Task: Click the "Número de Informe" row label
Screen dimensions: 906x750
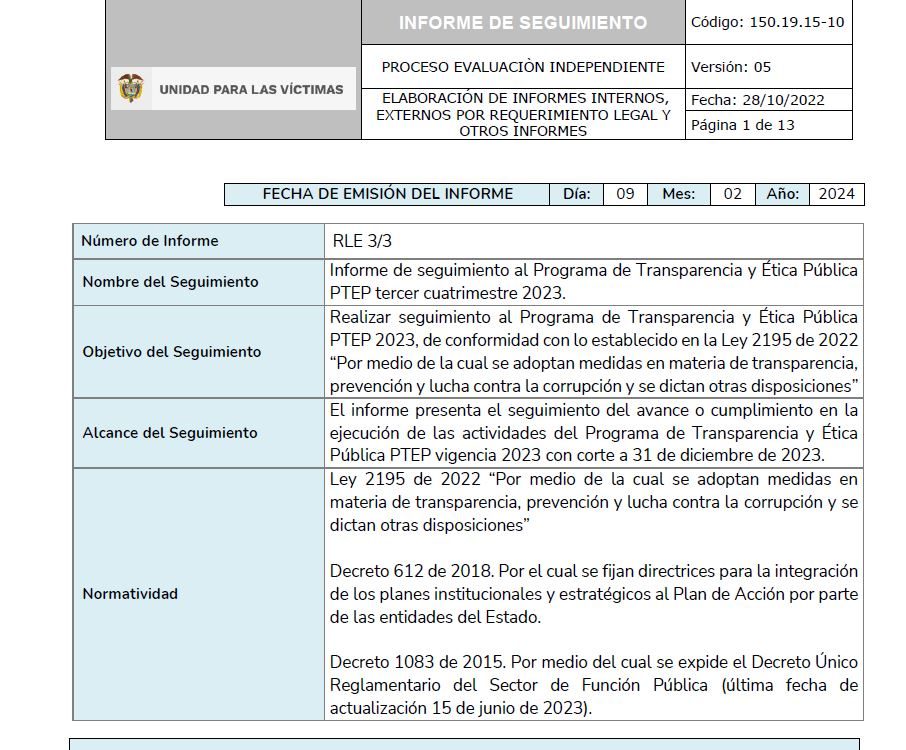Action: (150, 241)
